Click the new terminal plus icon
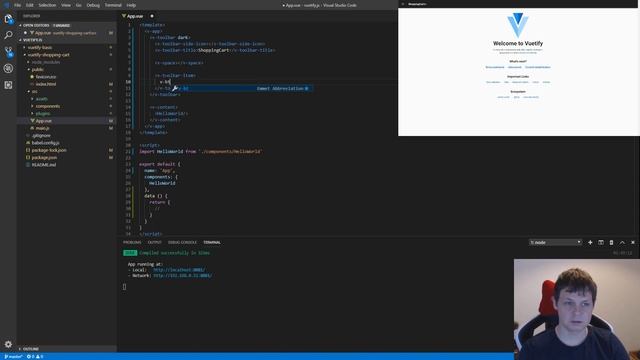Image resolution: width=640 pixels, height=360 pixels. pos(590,242)
